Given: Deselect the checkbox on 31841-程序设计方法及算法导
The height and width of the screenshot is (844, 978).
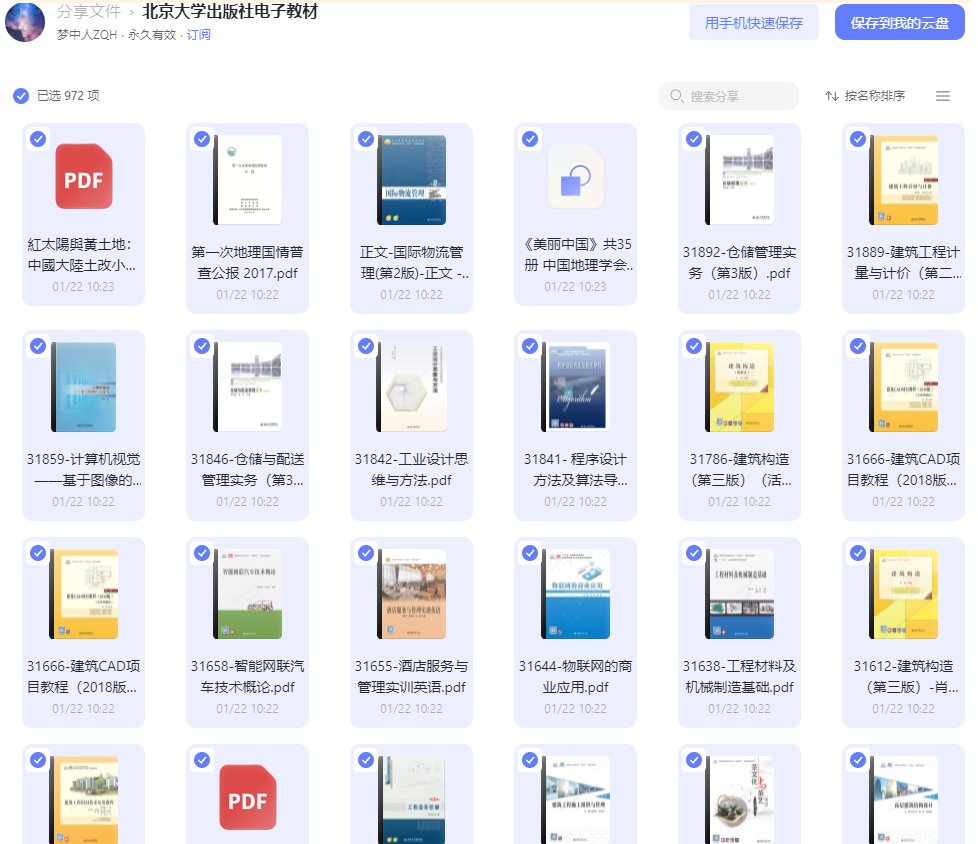Looking at the screenshot, I should tap(530, 346).
